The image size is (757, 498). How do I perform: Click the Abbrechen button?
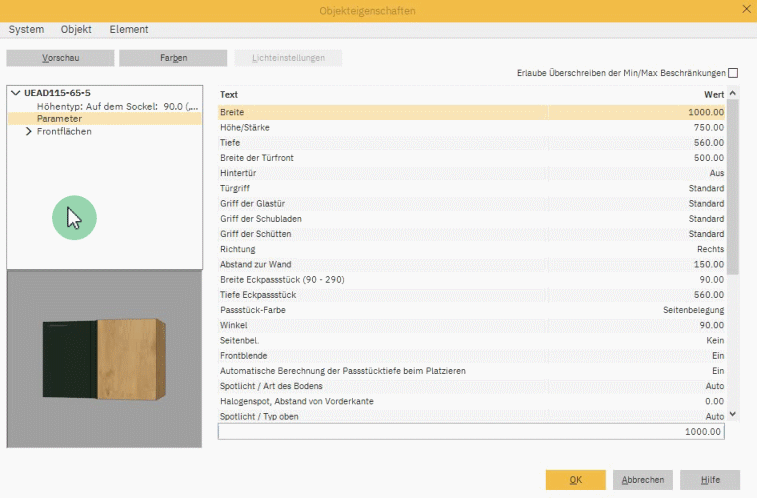coord(642,480)
